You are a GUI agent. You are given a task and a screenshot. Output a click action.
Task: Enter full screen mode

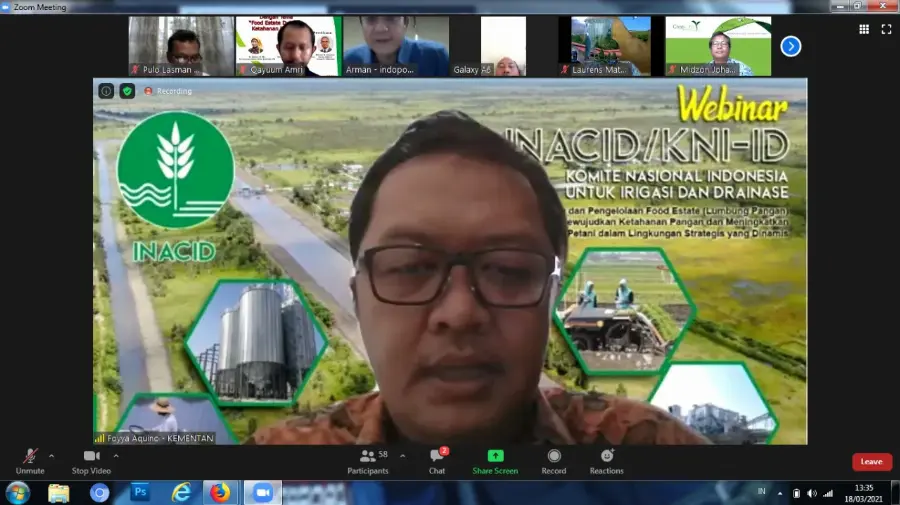click(886, 29)
